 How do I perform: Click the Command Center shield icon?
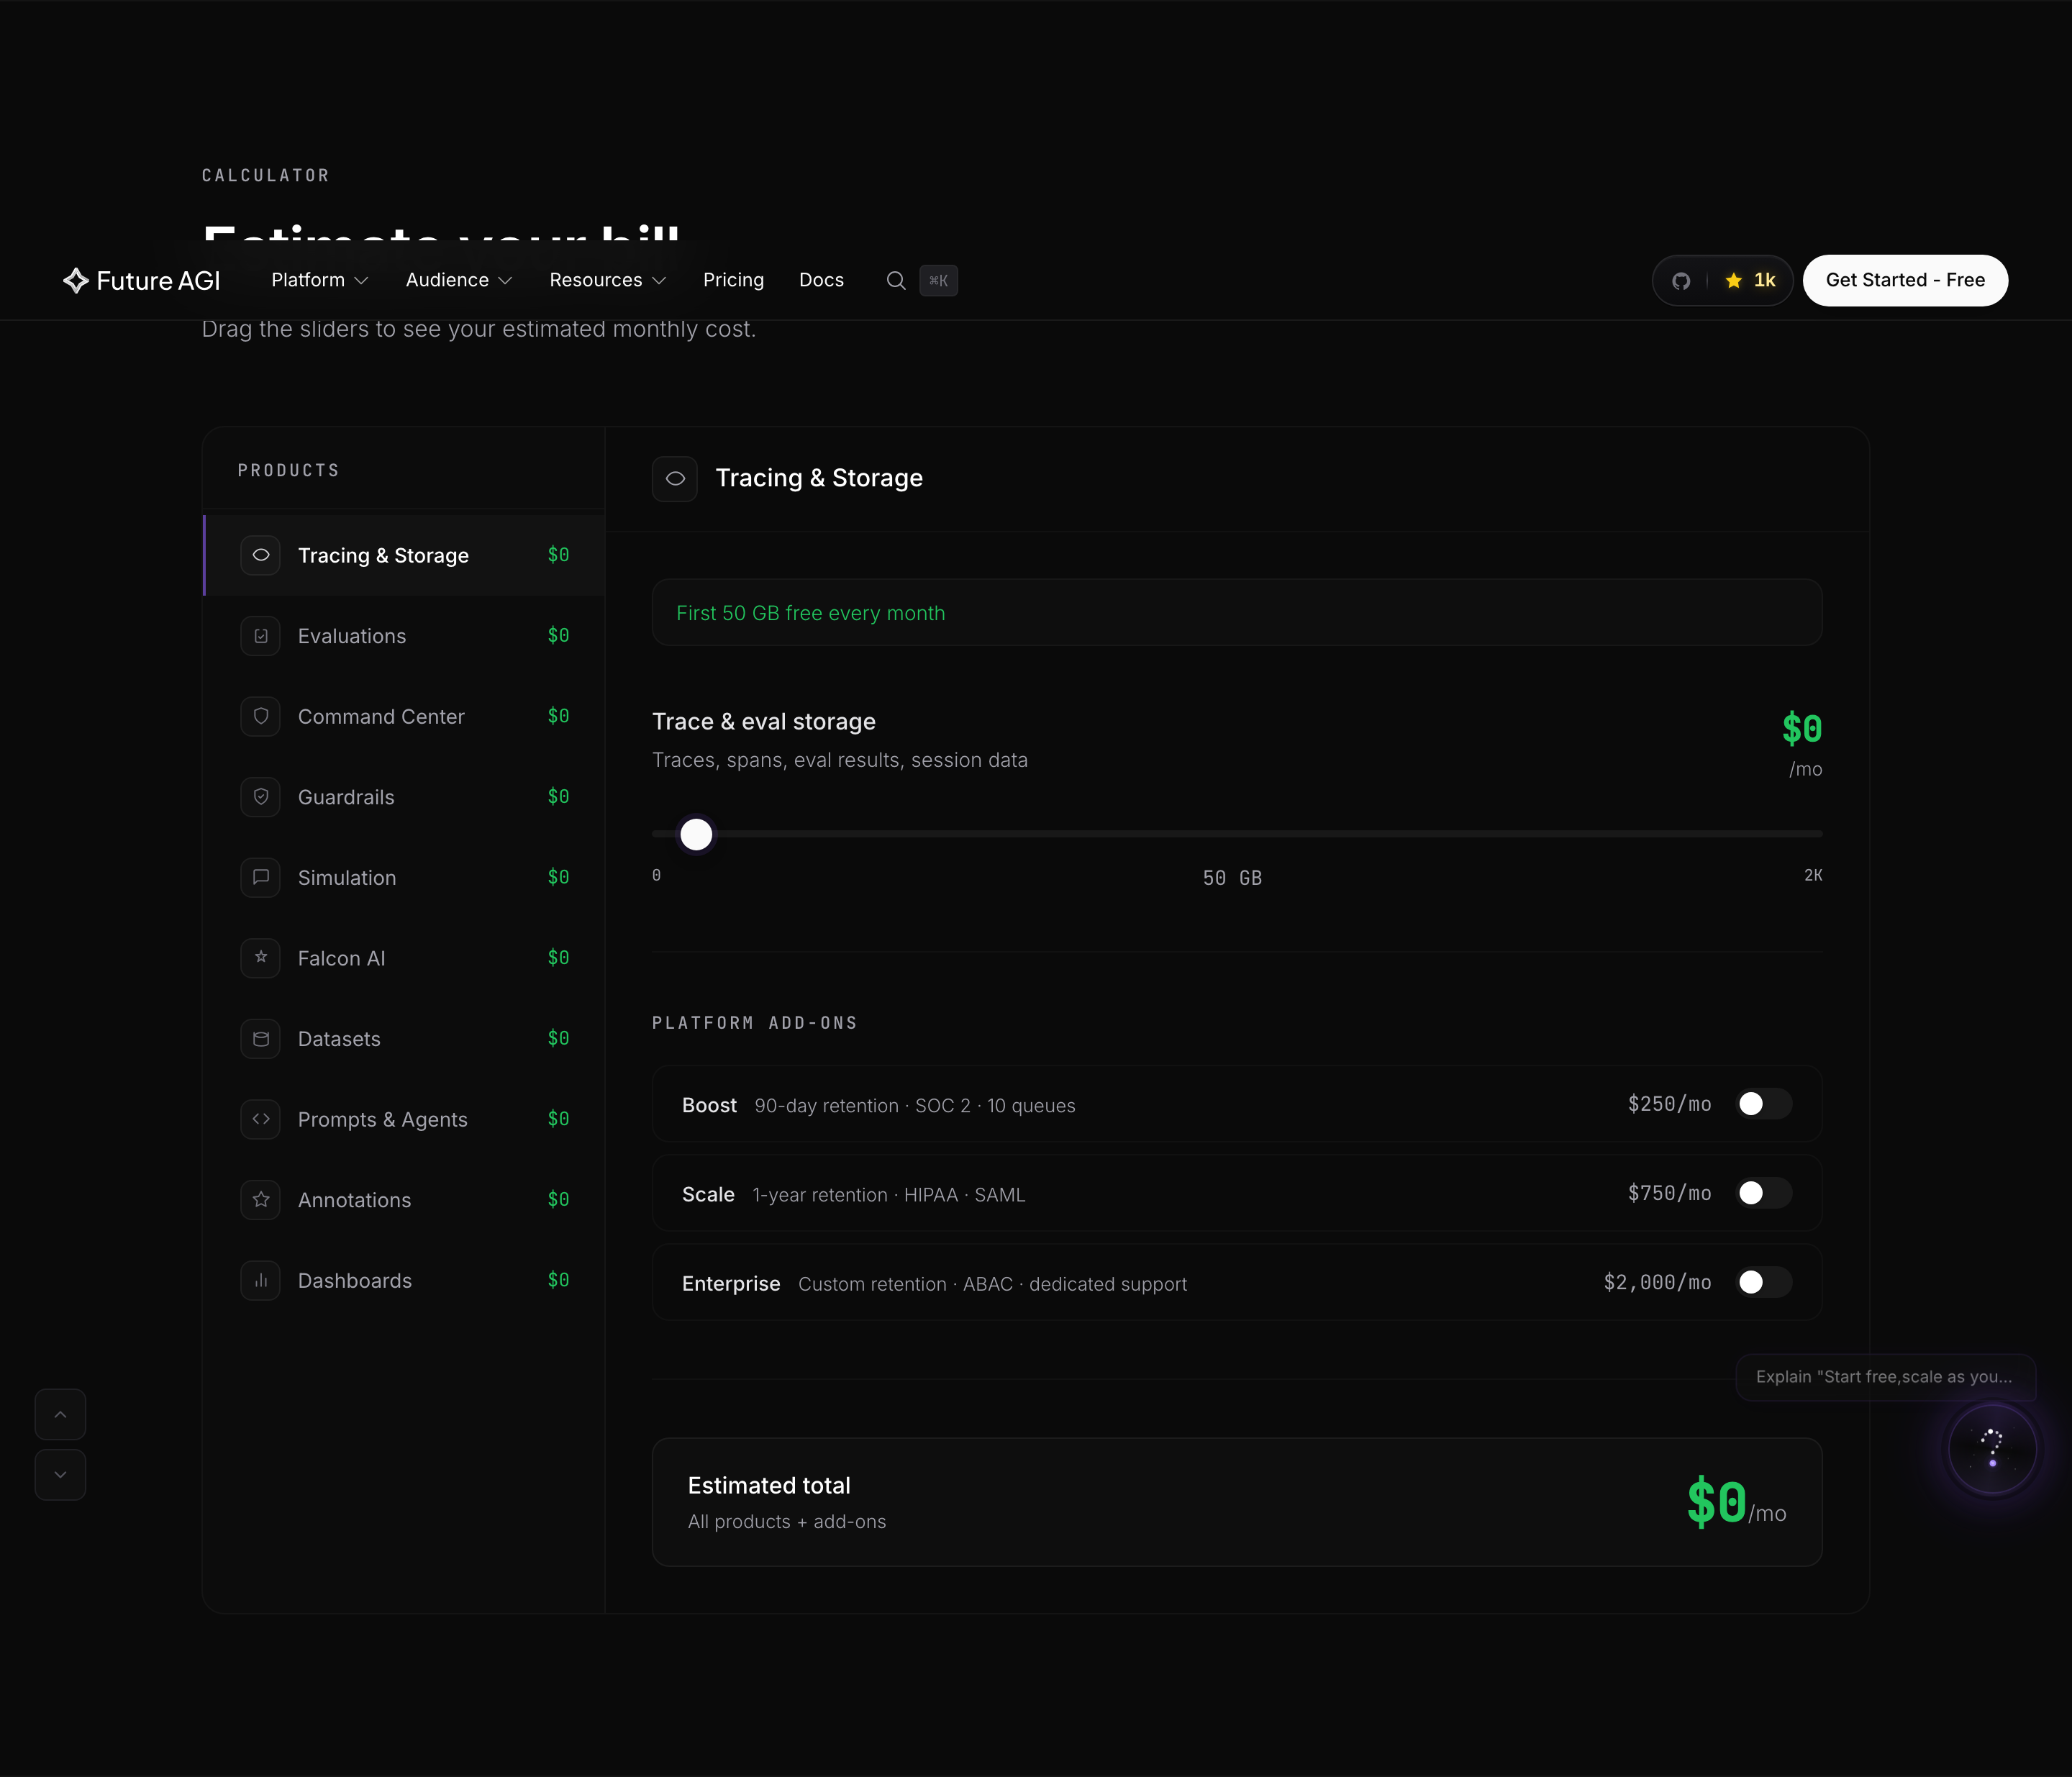tap(261, 716)
